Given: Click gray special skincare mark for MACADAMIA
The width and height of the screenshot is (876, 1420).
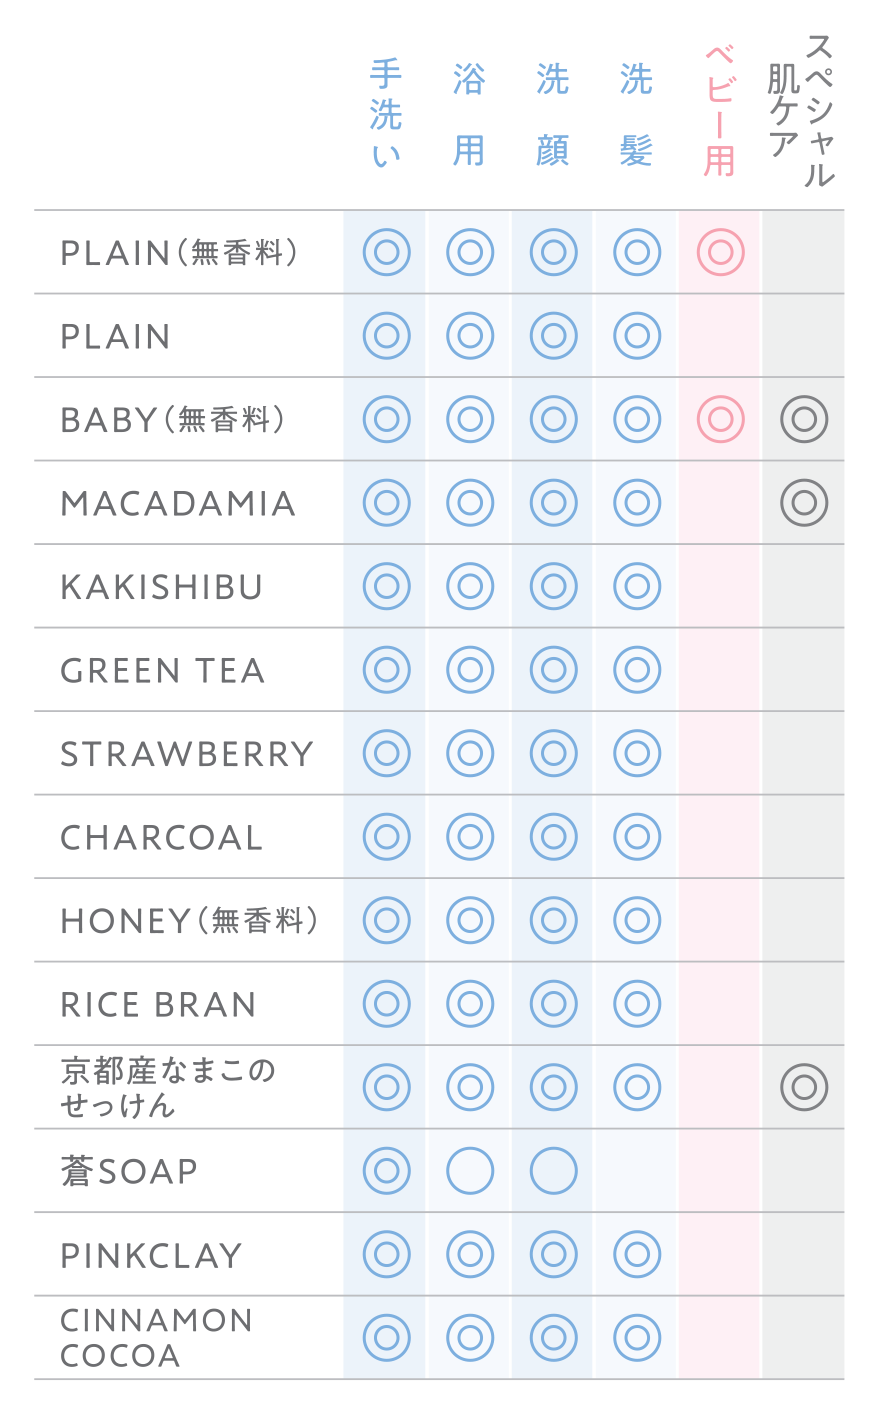Looking at the screenshot, I should pos(804,503).
